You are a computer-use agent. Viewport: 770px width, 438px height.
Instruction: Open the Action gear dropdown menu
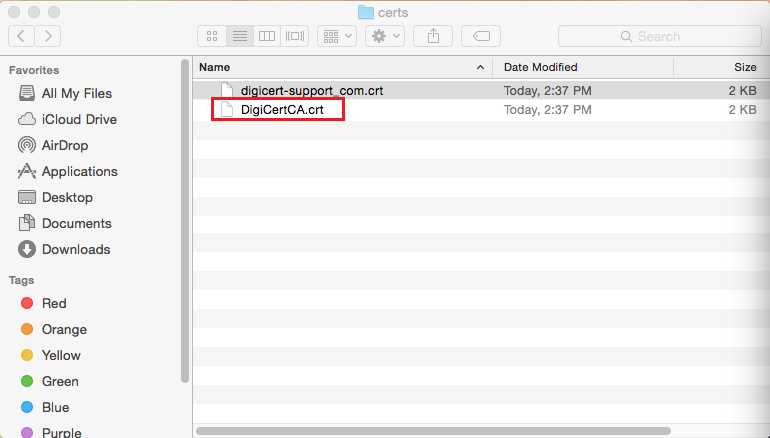click(x=385, y=36)
